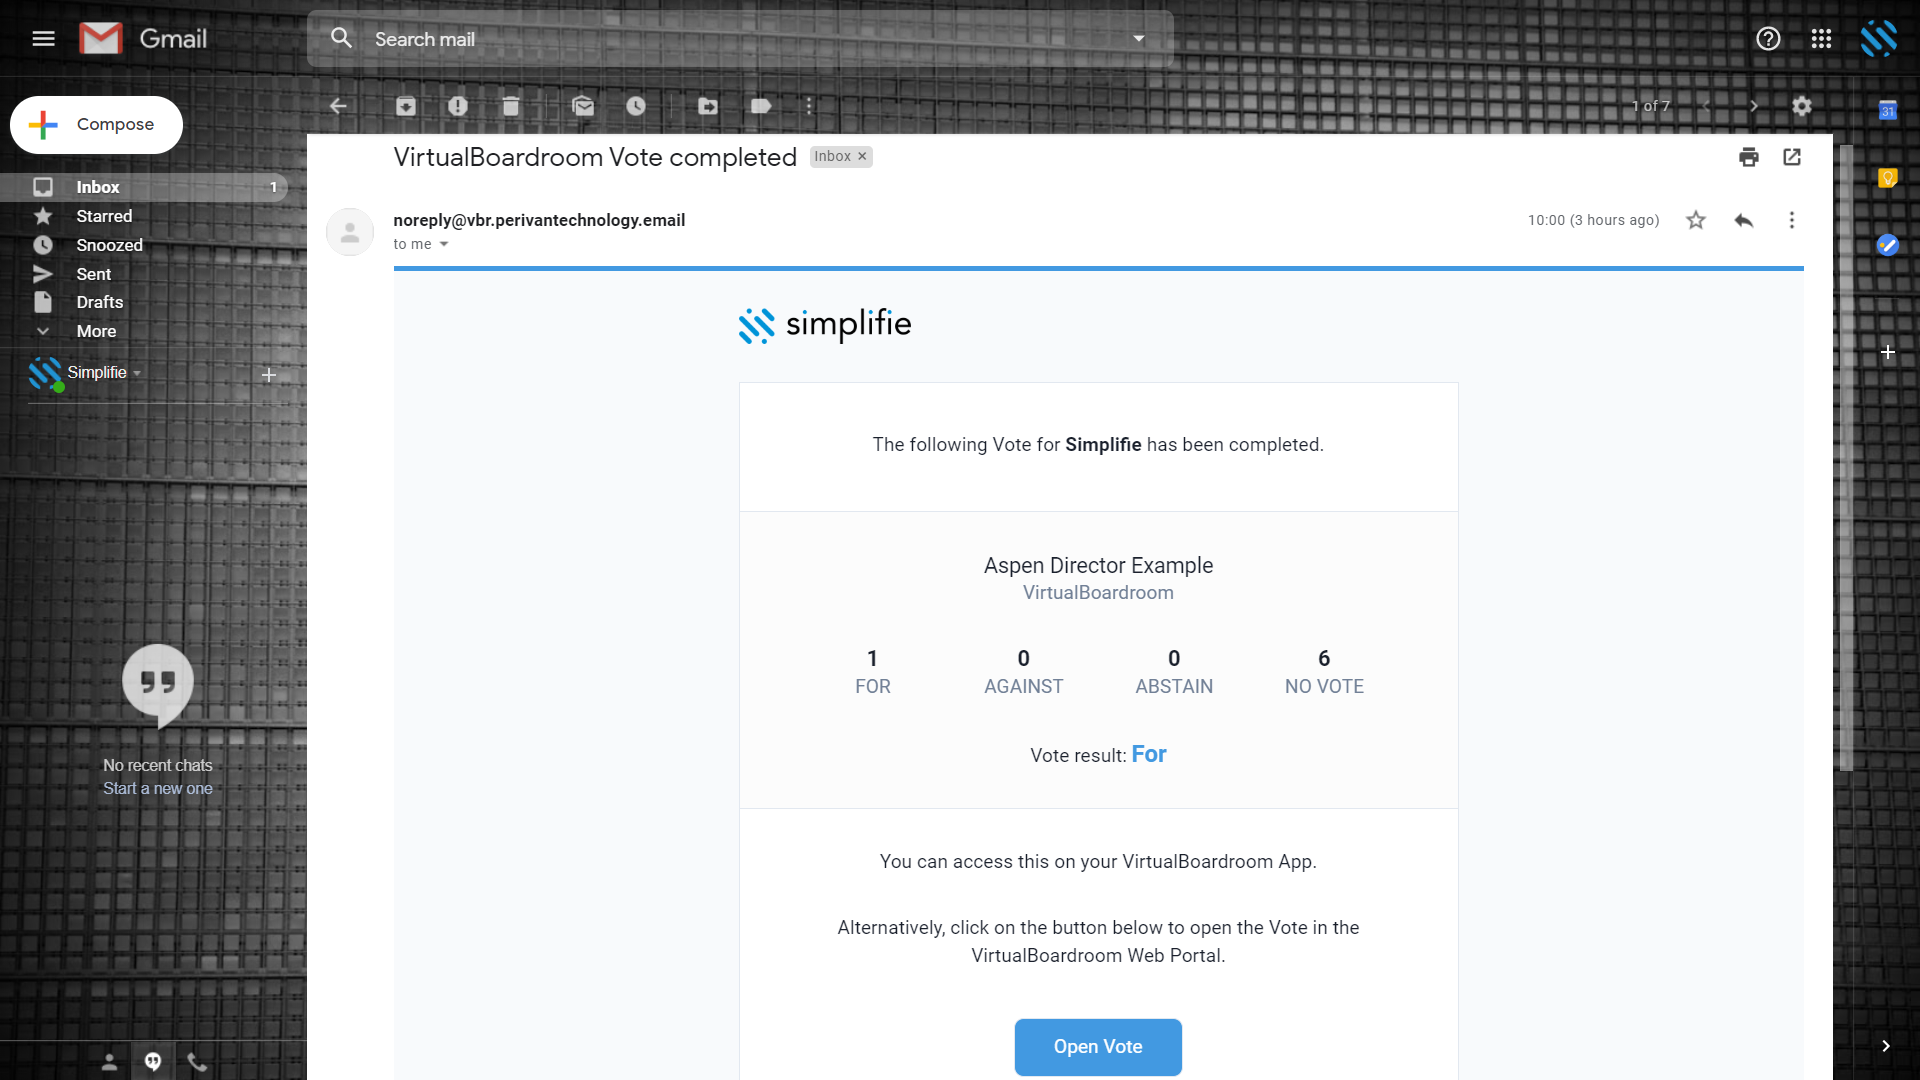The image size is (1920, 1080).
Task: Star this message
Action: click(x=1696, y=220)
